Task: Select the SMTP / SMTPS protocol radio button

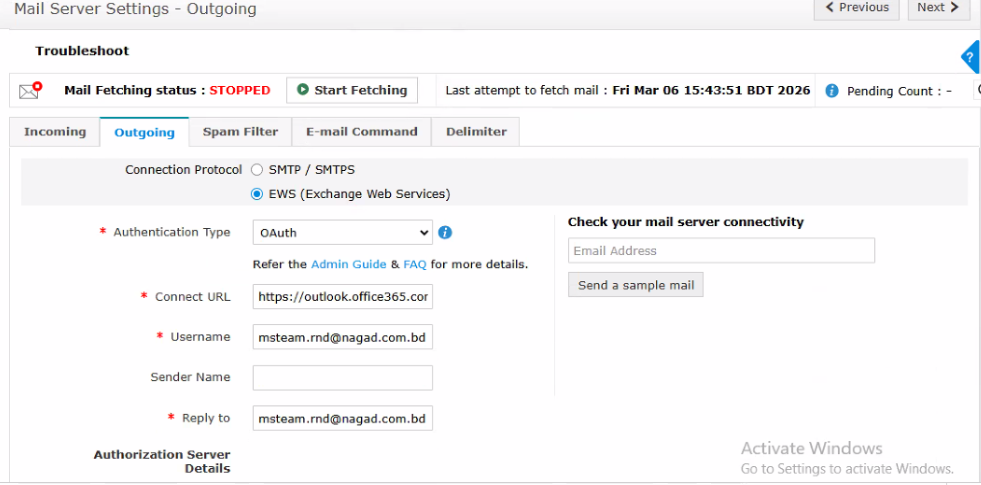Action: pyautogui.click(x=257, y=170)
